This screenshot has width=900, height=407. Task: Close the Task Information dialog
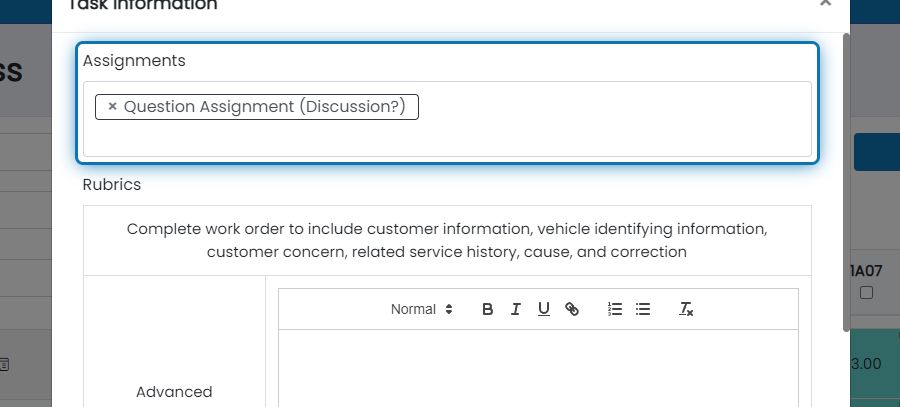tap(825, 3)
